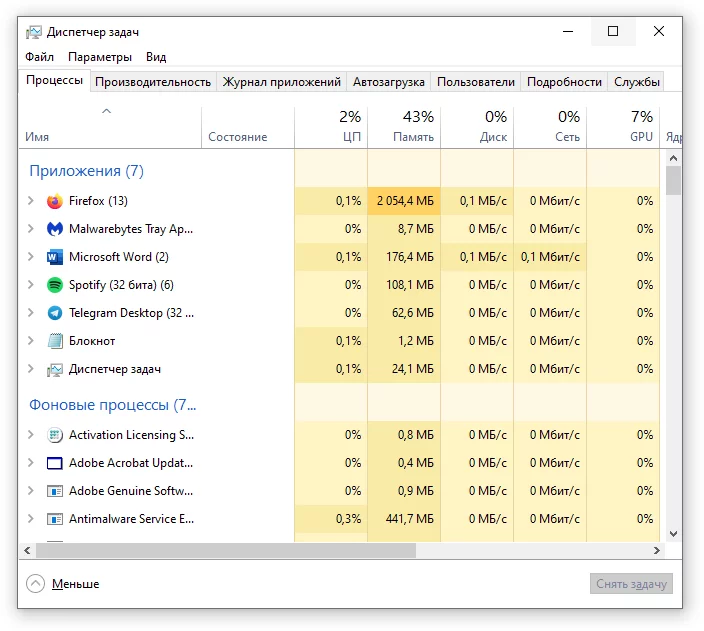Screen dimensions: 704x631
Task: Click the Блокнот (Notepad) icon
Action: tap(55, 341)
